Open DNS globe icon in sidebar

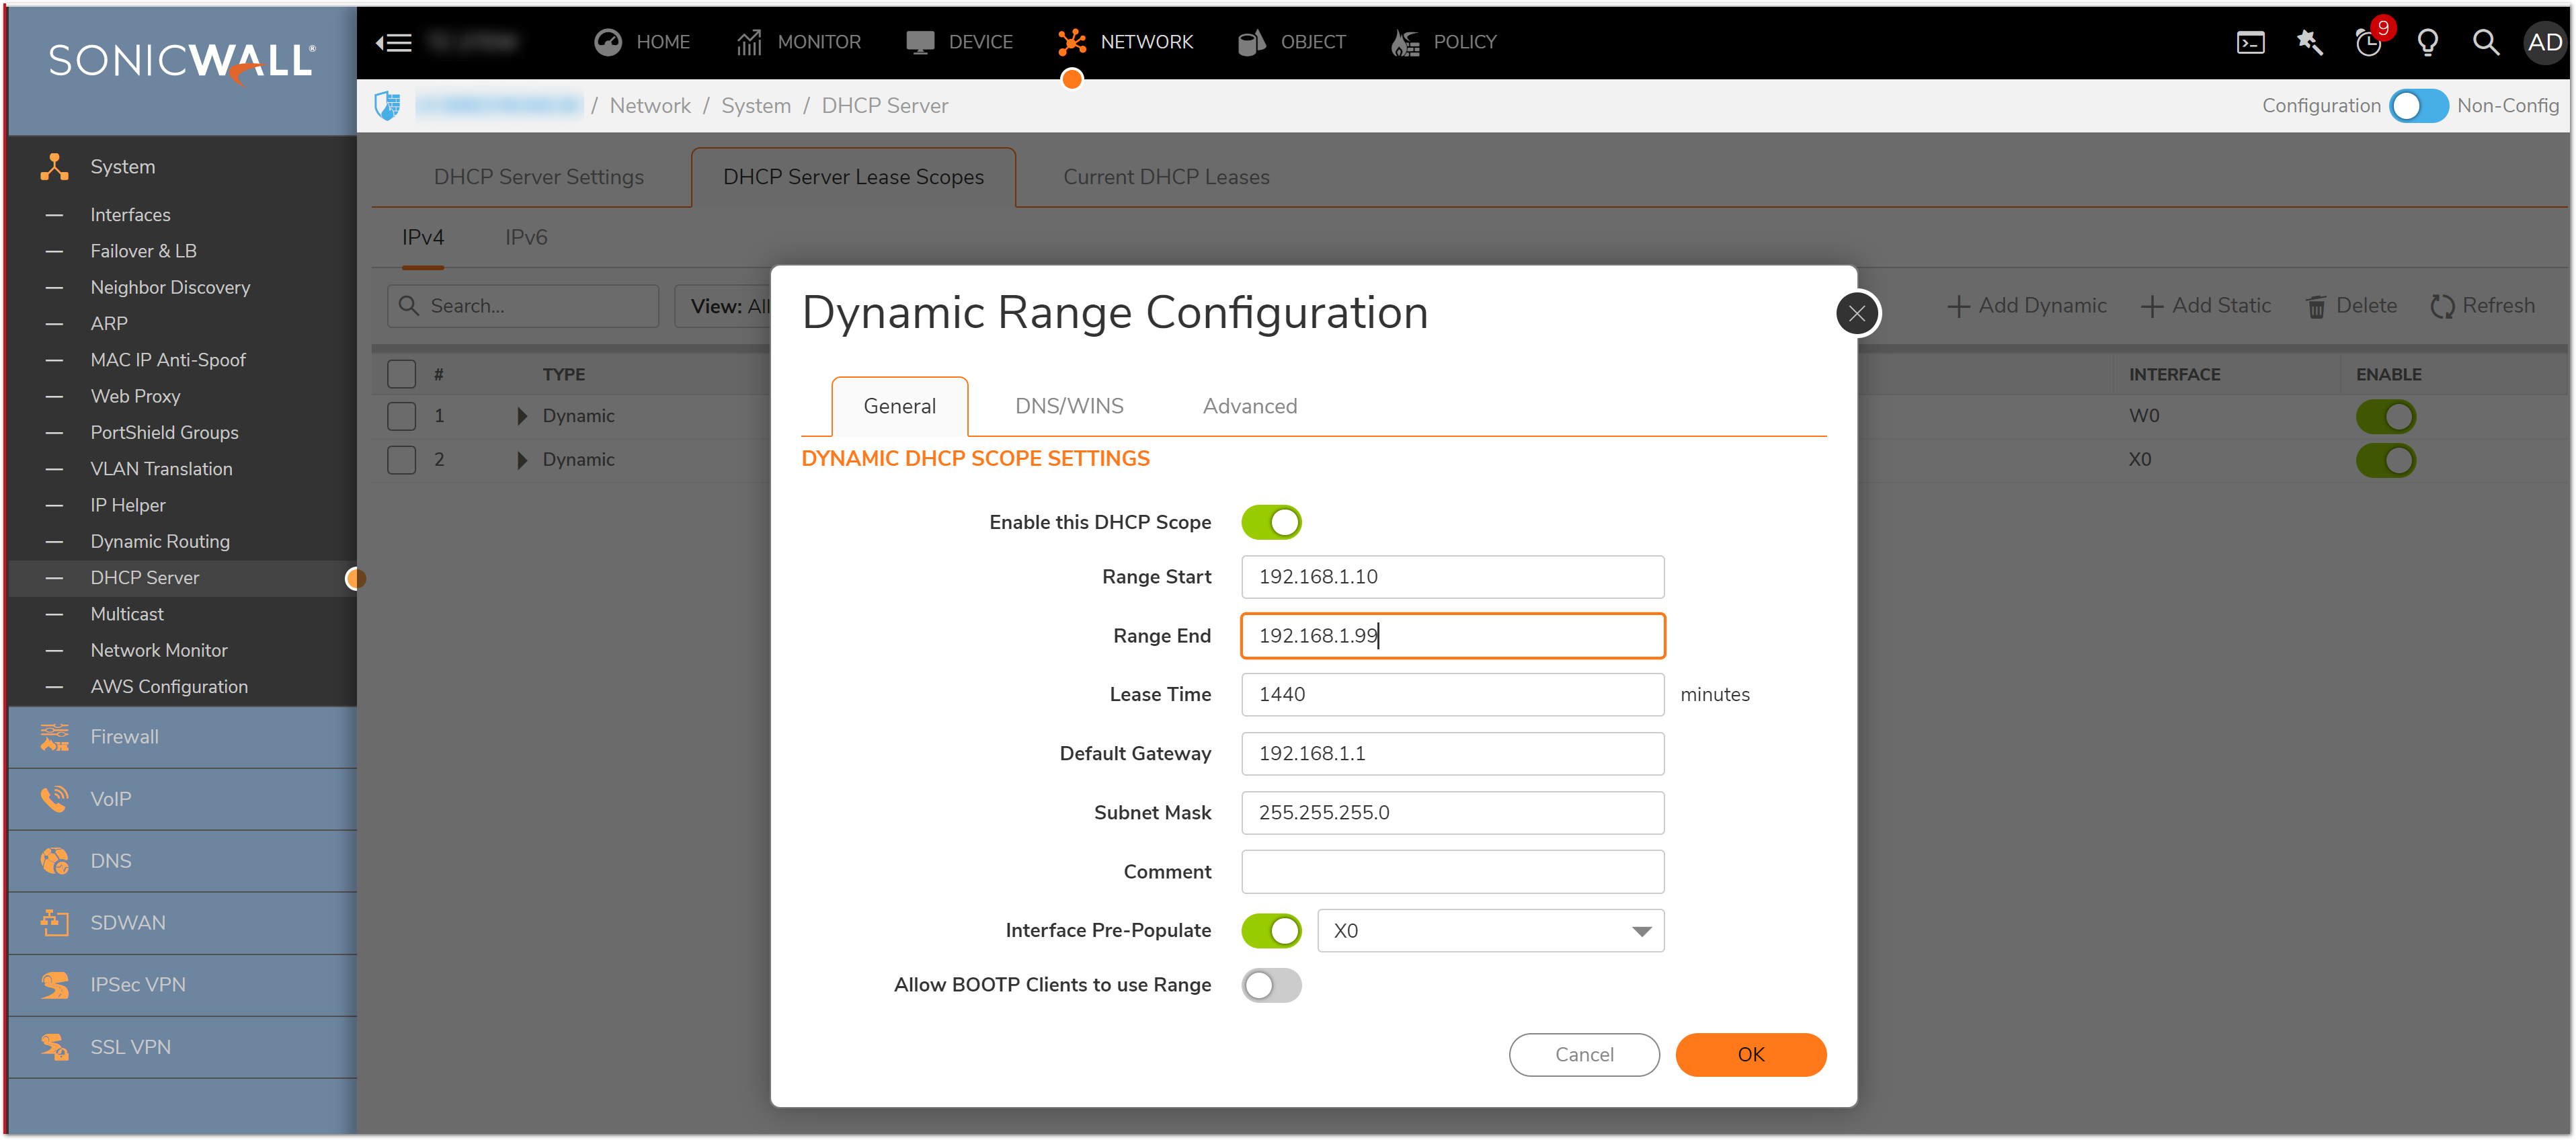pos(54,860)
